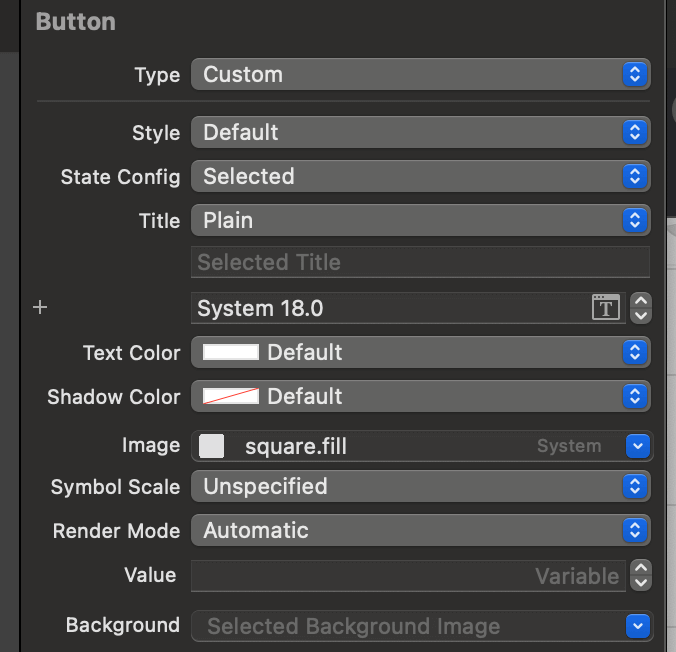Screen dimensions: 676x652
Task: Click the Title label
Action: coord(159,221)
